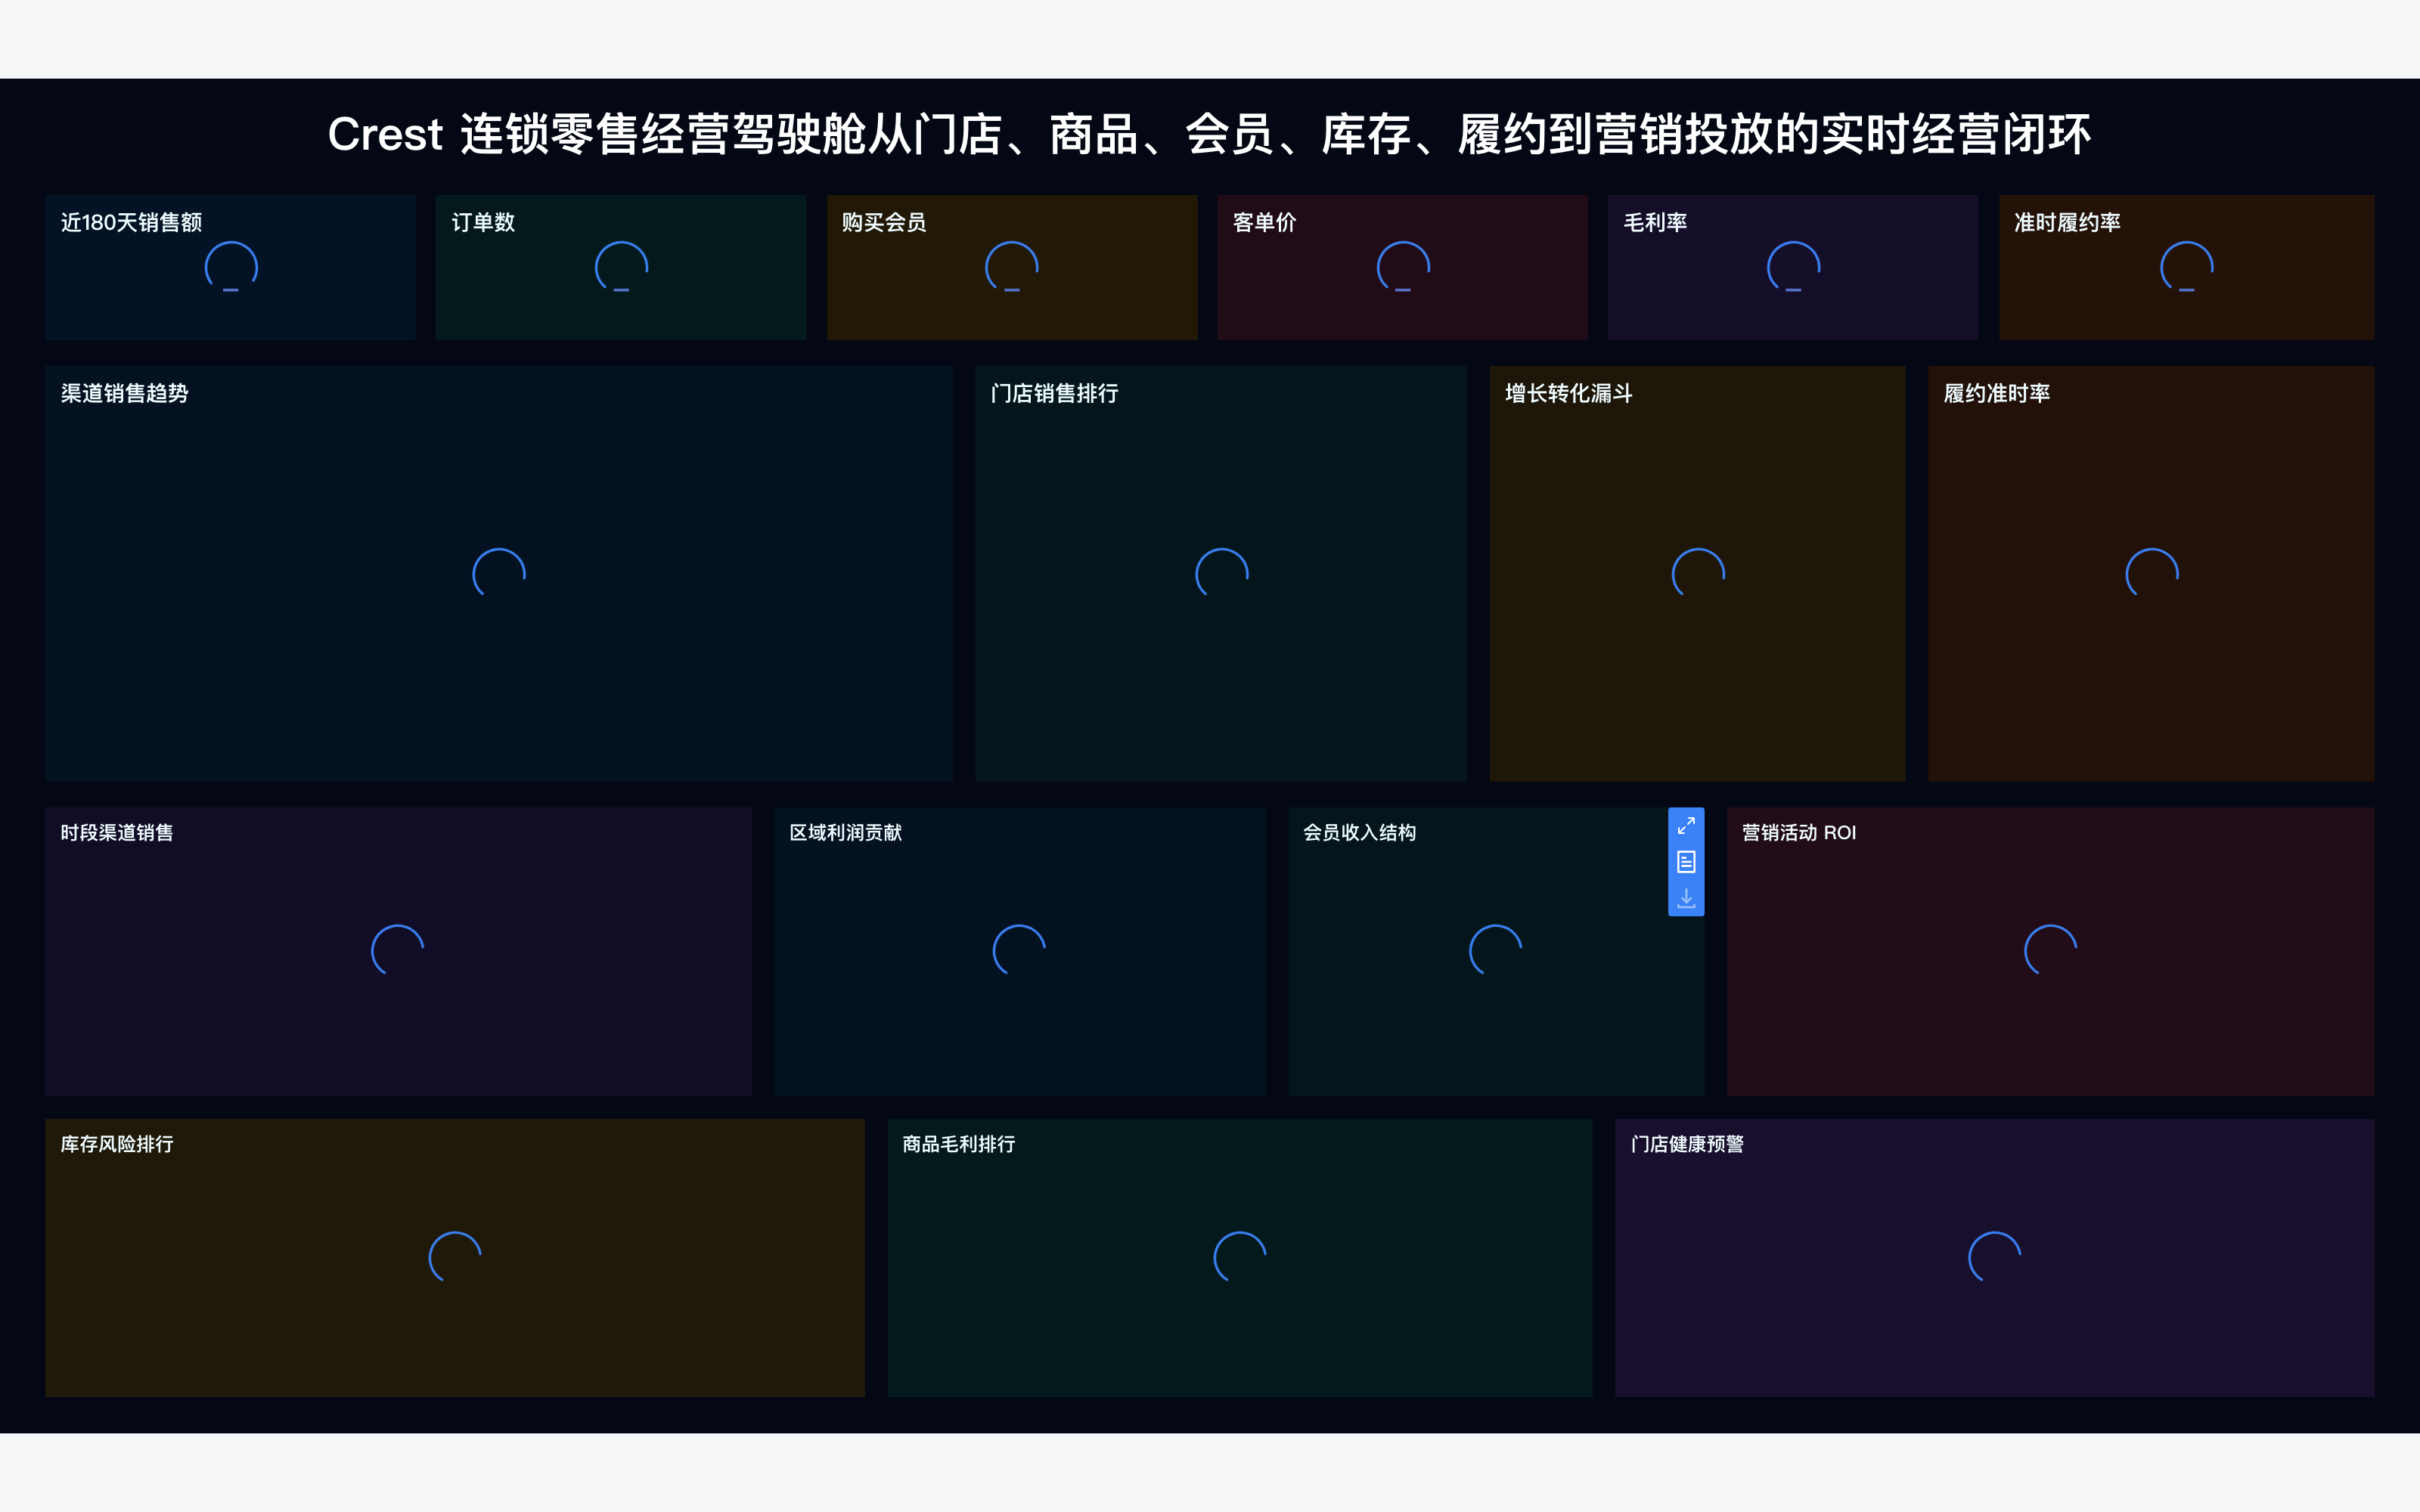
Task: Select the 商品毛利排行 panel title
Action: (958, 1143)
